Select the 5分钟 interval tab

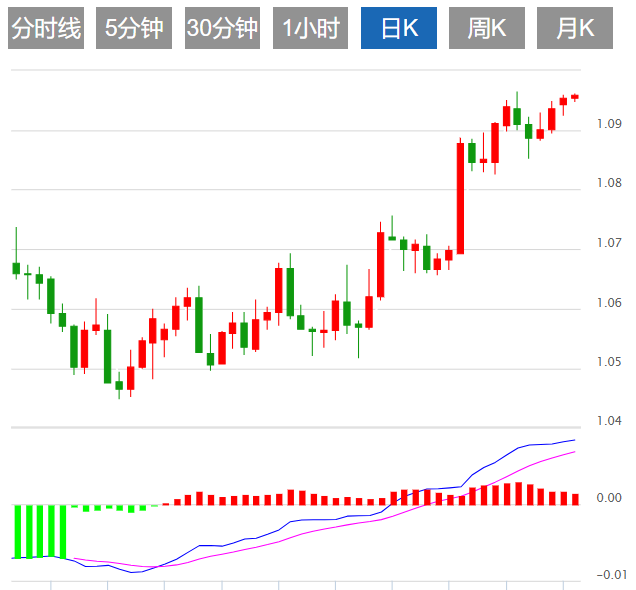134,28
